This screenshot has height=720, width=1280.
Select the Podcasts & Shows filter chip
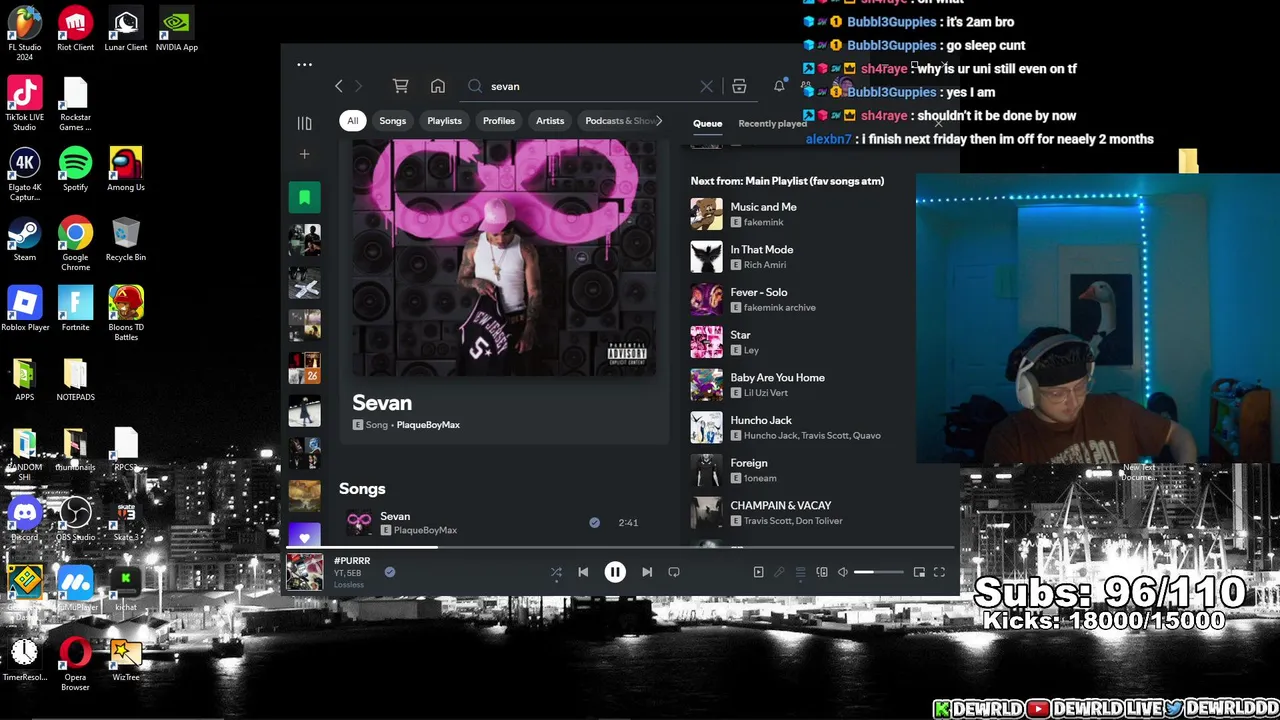tap(616, 121)
